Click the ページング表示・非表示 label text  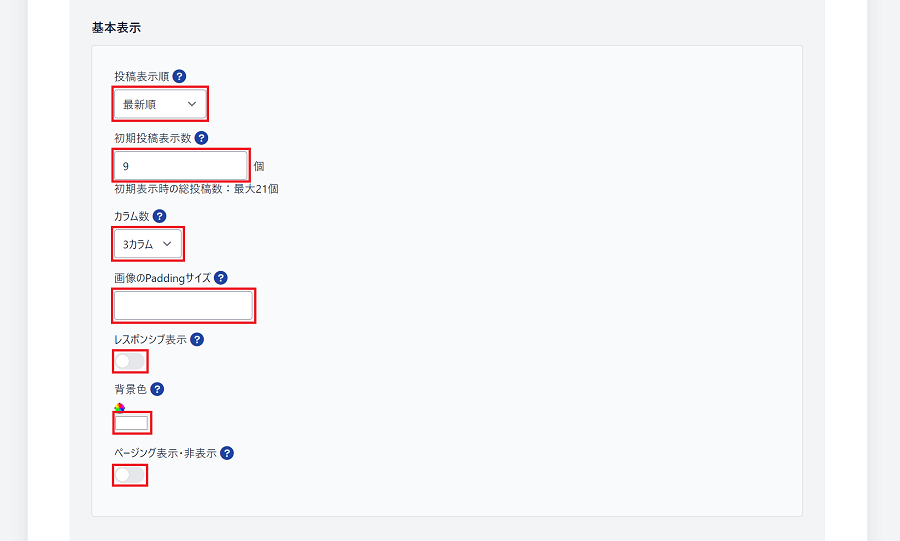point(165,453)
